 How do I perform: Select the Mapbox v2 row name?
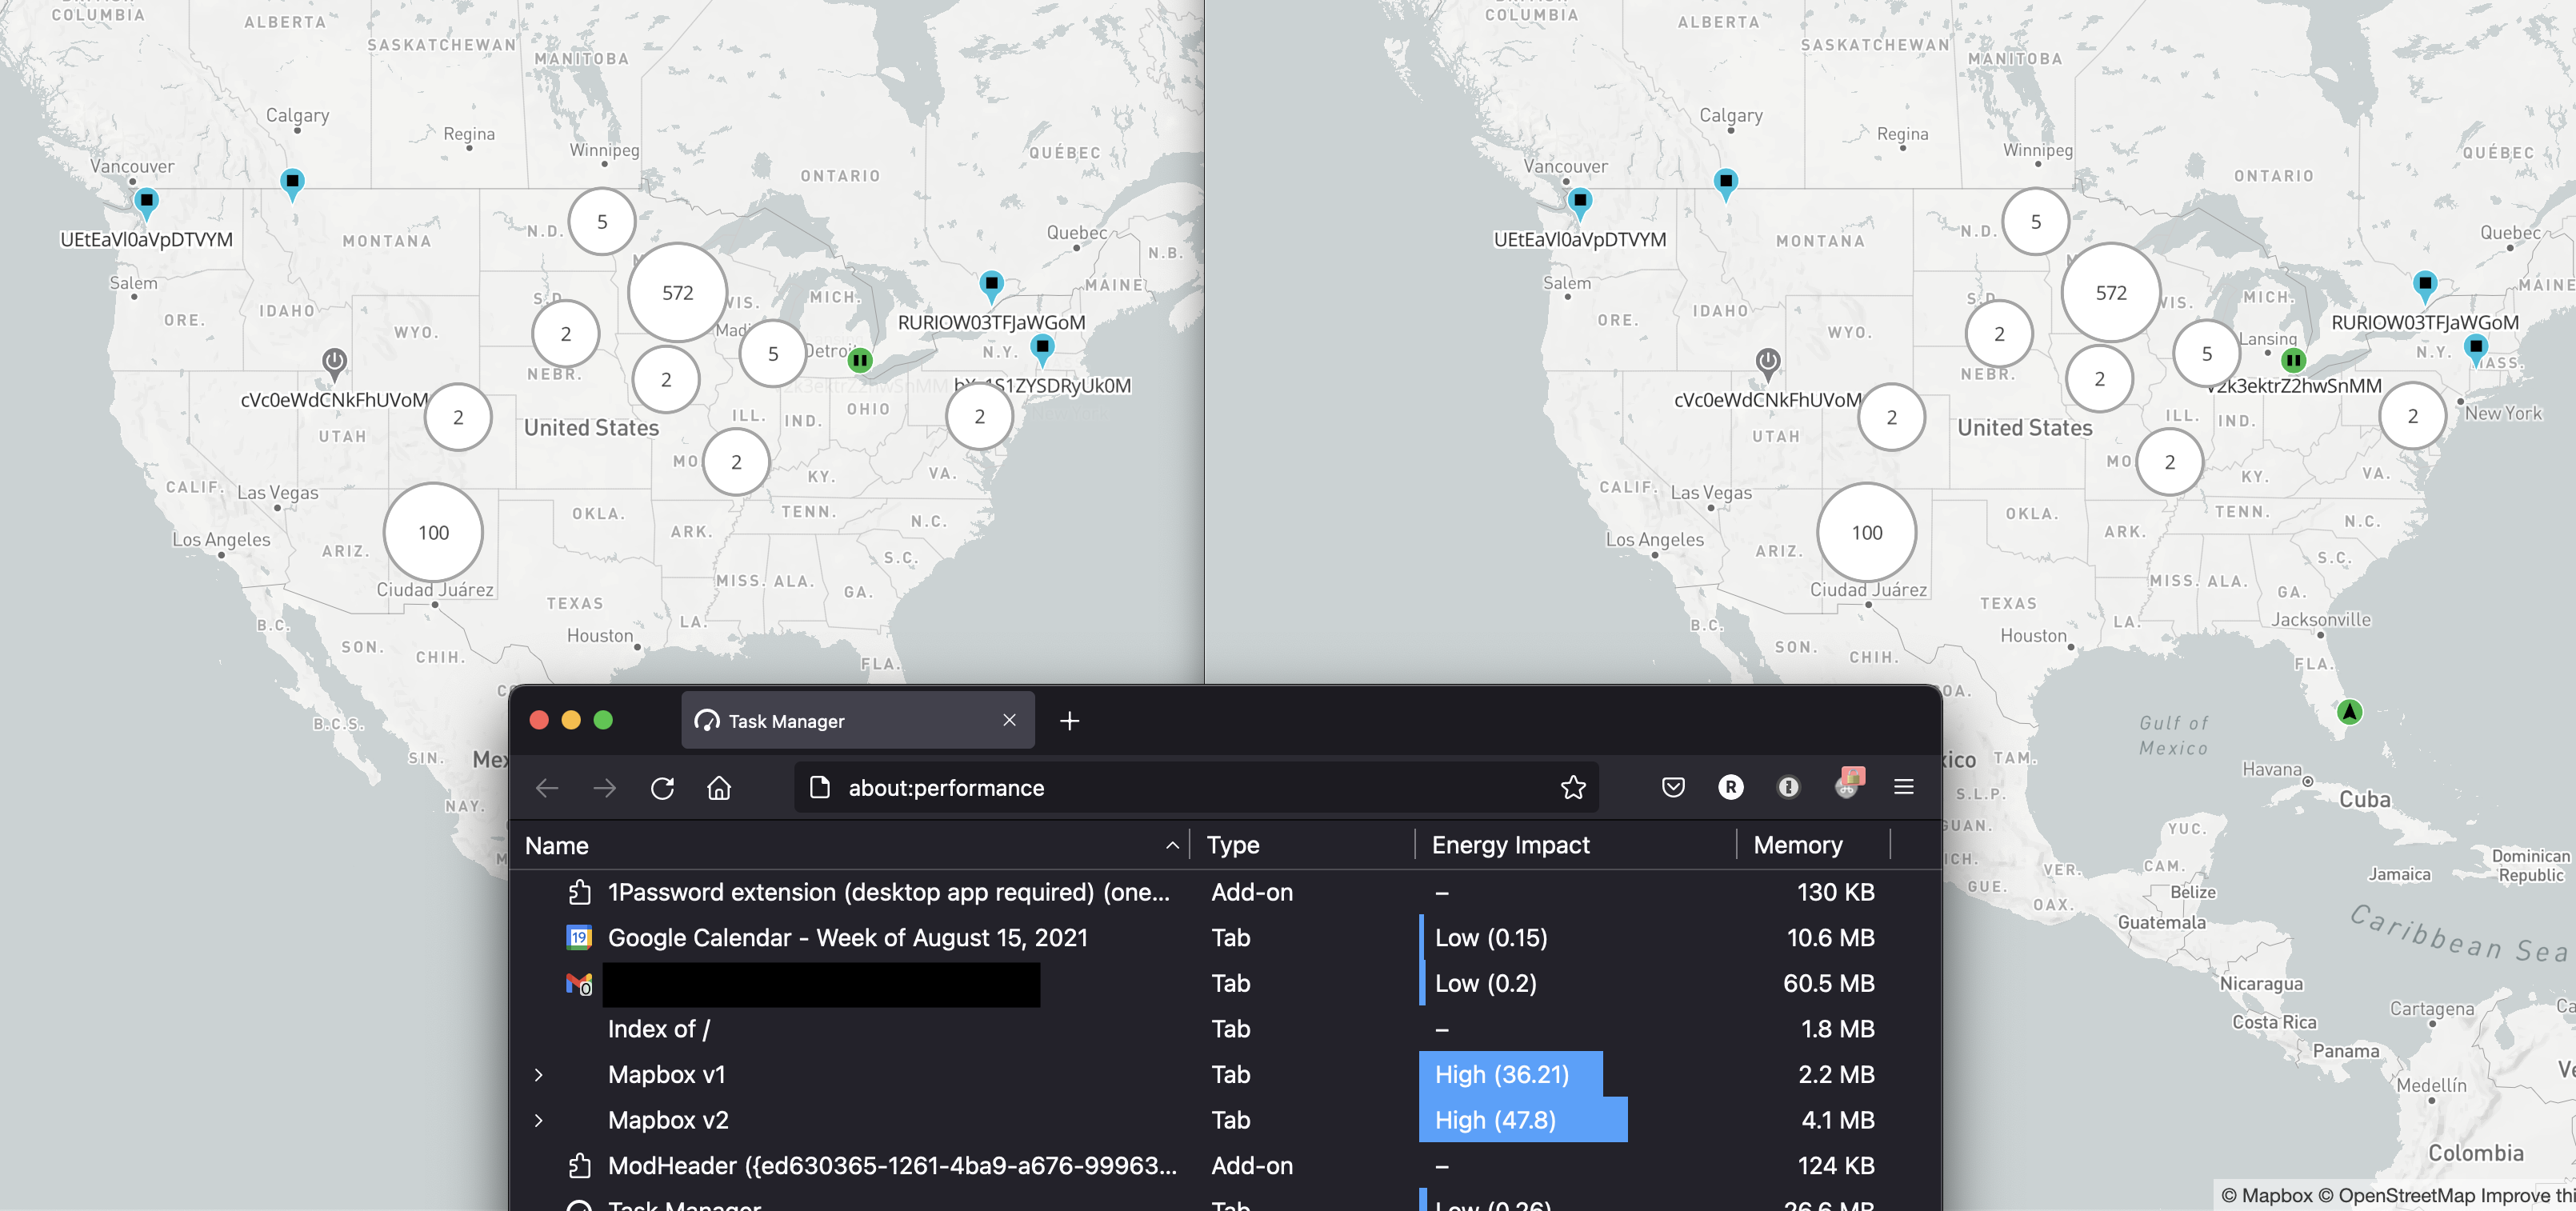tap(668, 1121)
